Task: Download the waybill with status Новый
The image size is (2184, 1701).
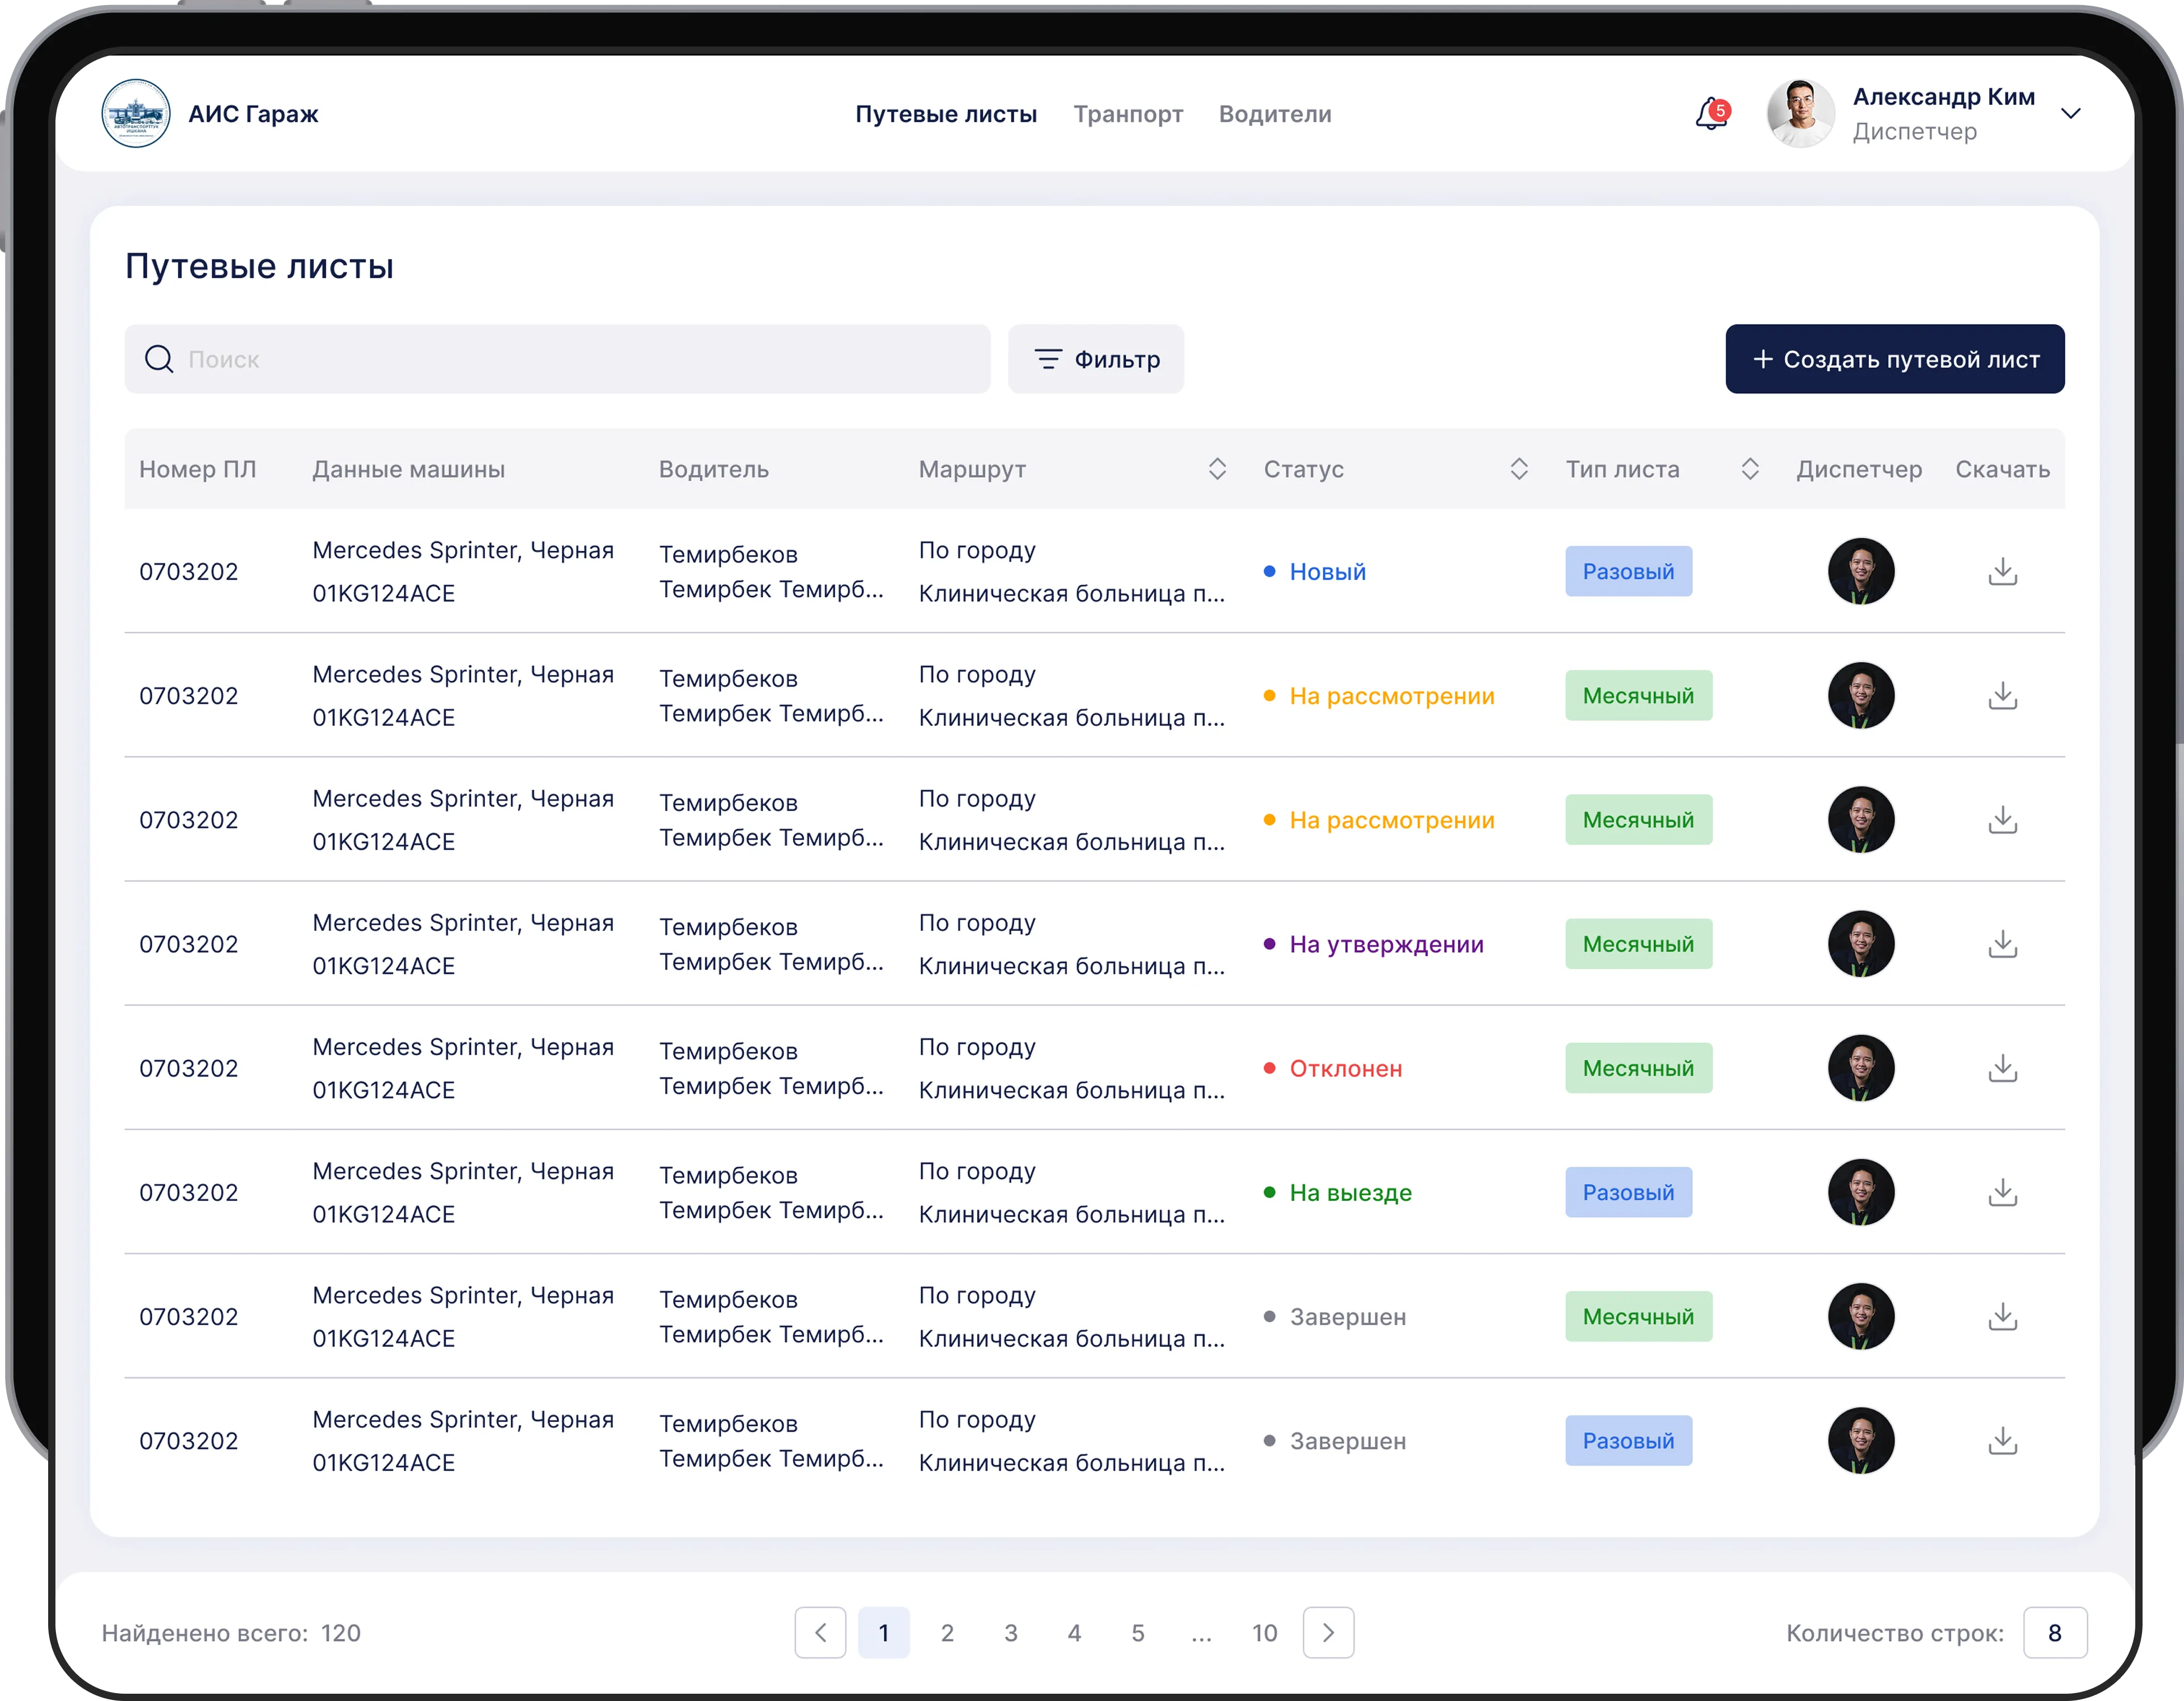Action: tap(2002, 572)
